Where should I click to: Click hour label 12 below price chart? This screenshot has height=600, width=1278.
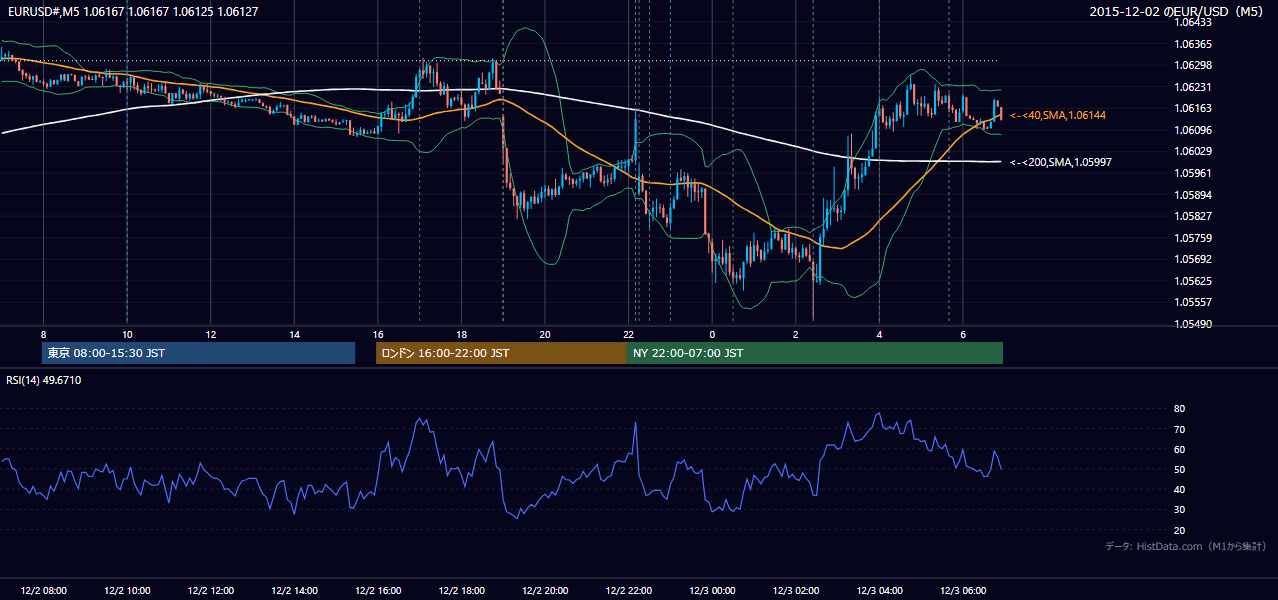click(210, 334)
